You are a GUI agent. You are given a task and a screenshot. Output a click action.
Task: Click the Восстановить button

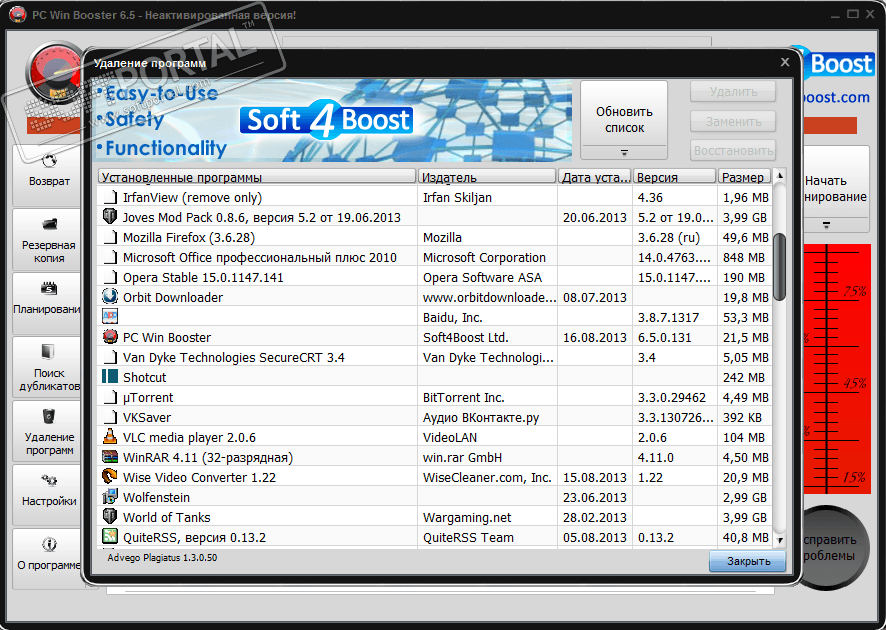coord(733,151)
